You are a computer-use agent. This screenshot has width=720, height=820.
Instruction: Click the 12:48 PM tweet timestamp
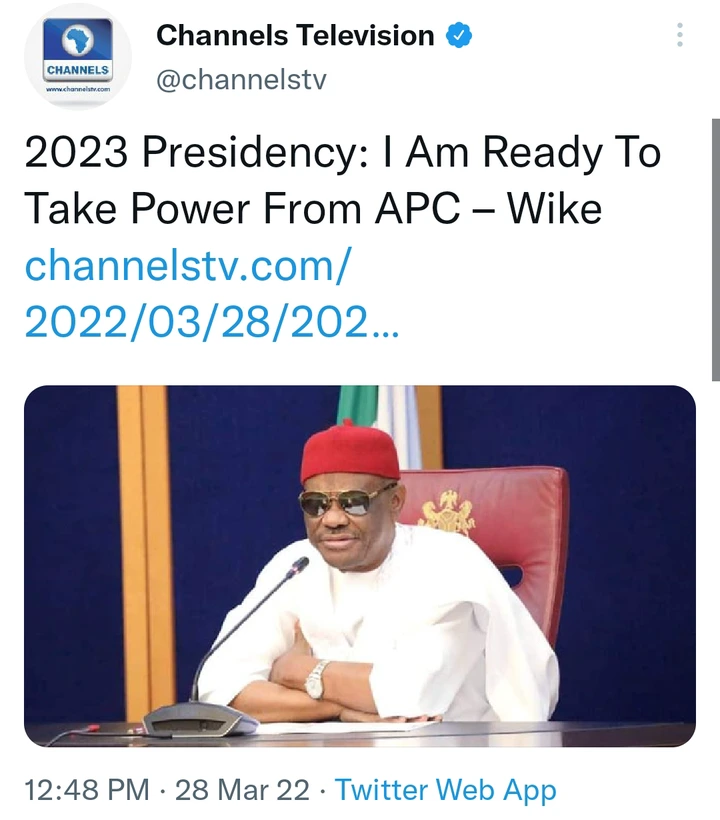88,790
